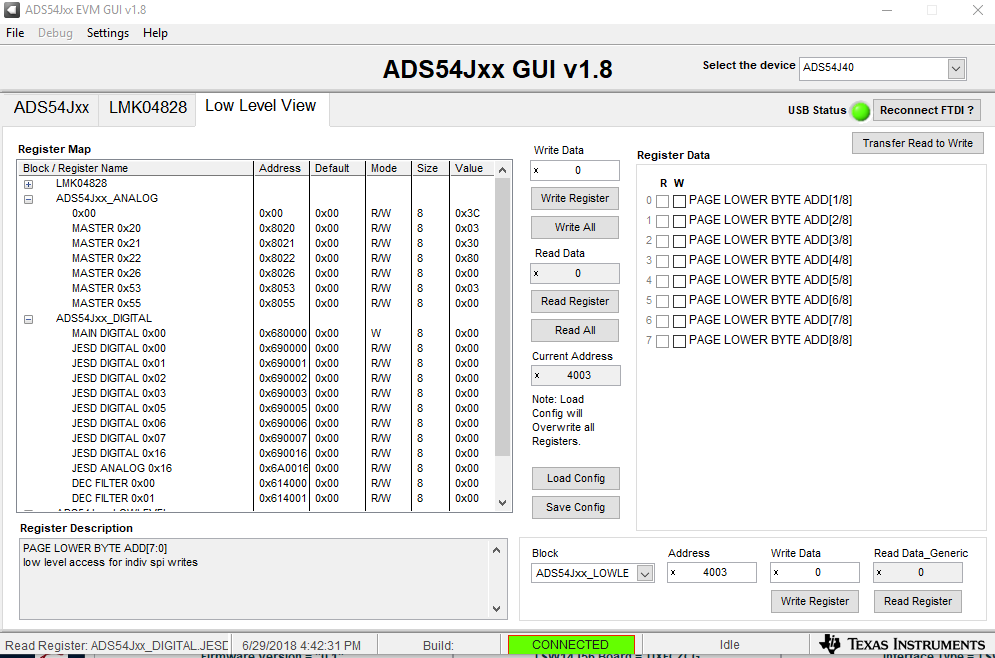Image resolution: width=995 pixels, height=658 pixels.
Task: Toggle R checkbox for PAGE LOWER BYTE ADD[2/8]
Action: (x=662, y=221)
